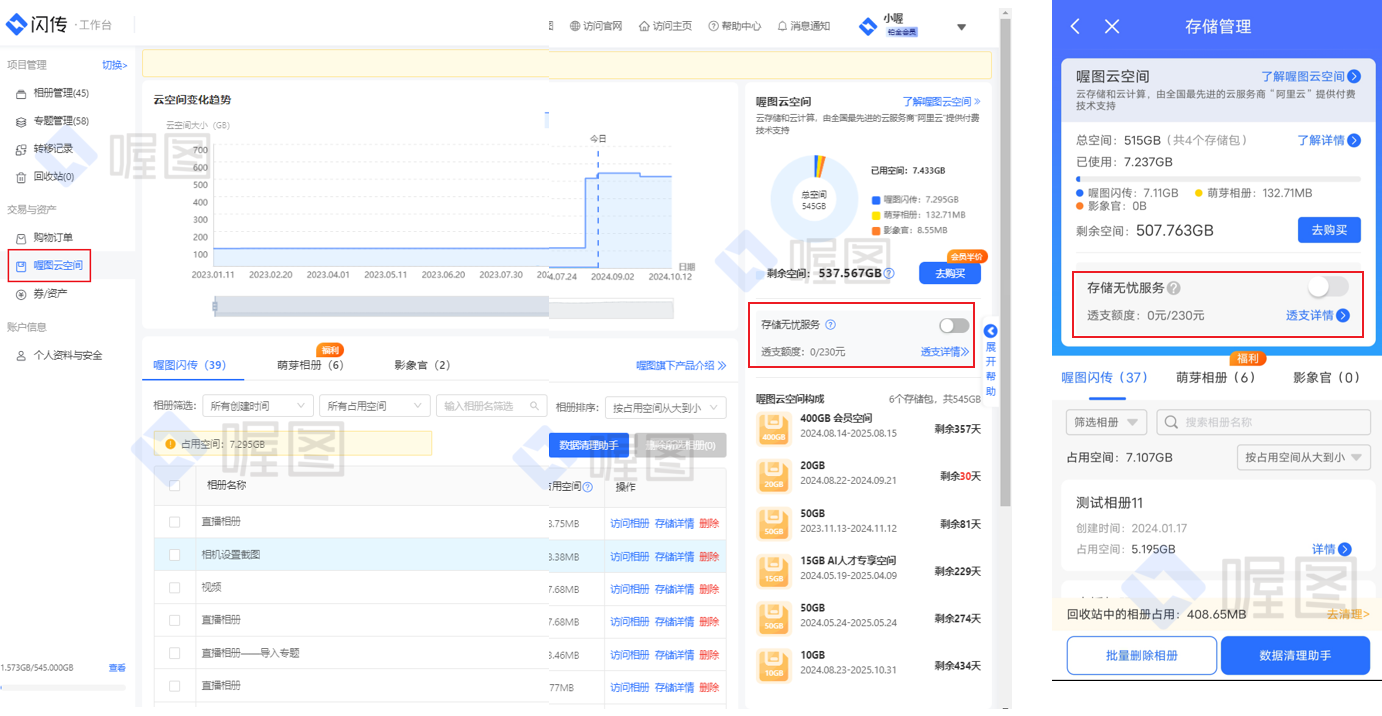Screen dimensions: 1382x716
Task: Click mobile 去购买 button
Action: pos(1329,230)
